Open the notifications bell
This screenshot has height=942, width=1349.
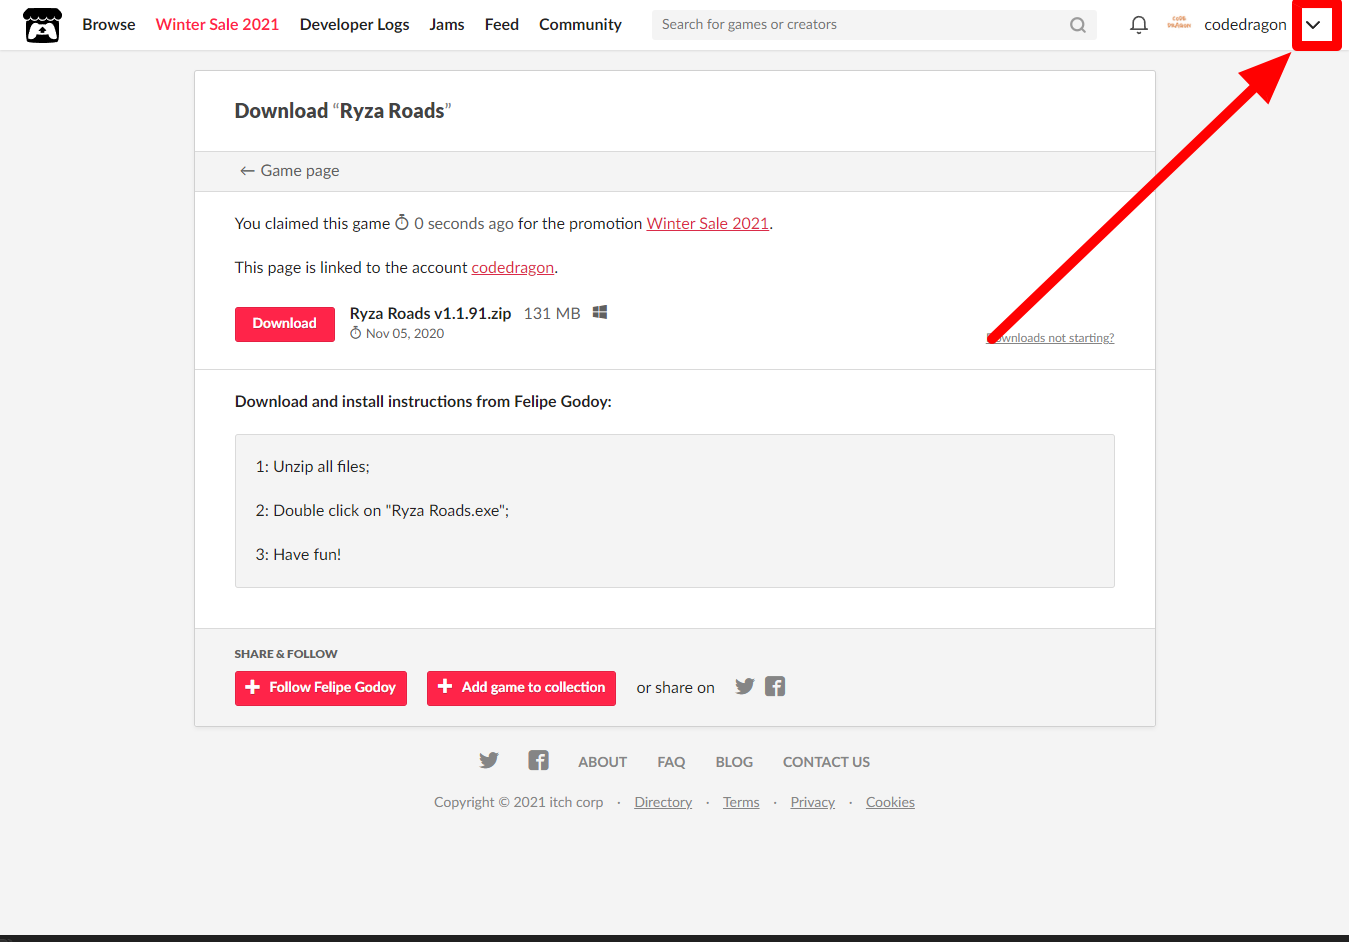point(1138,25)
